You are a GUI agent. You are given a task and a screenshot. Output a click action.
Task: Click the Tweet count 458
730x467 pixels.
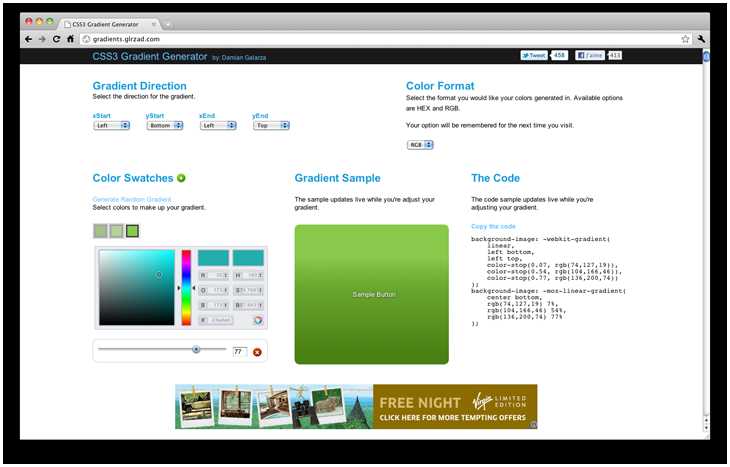[559, 55]
